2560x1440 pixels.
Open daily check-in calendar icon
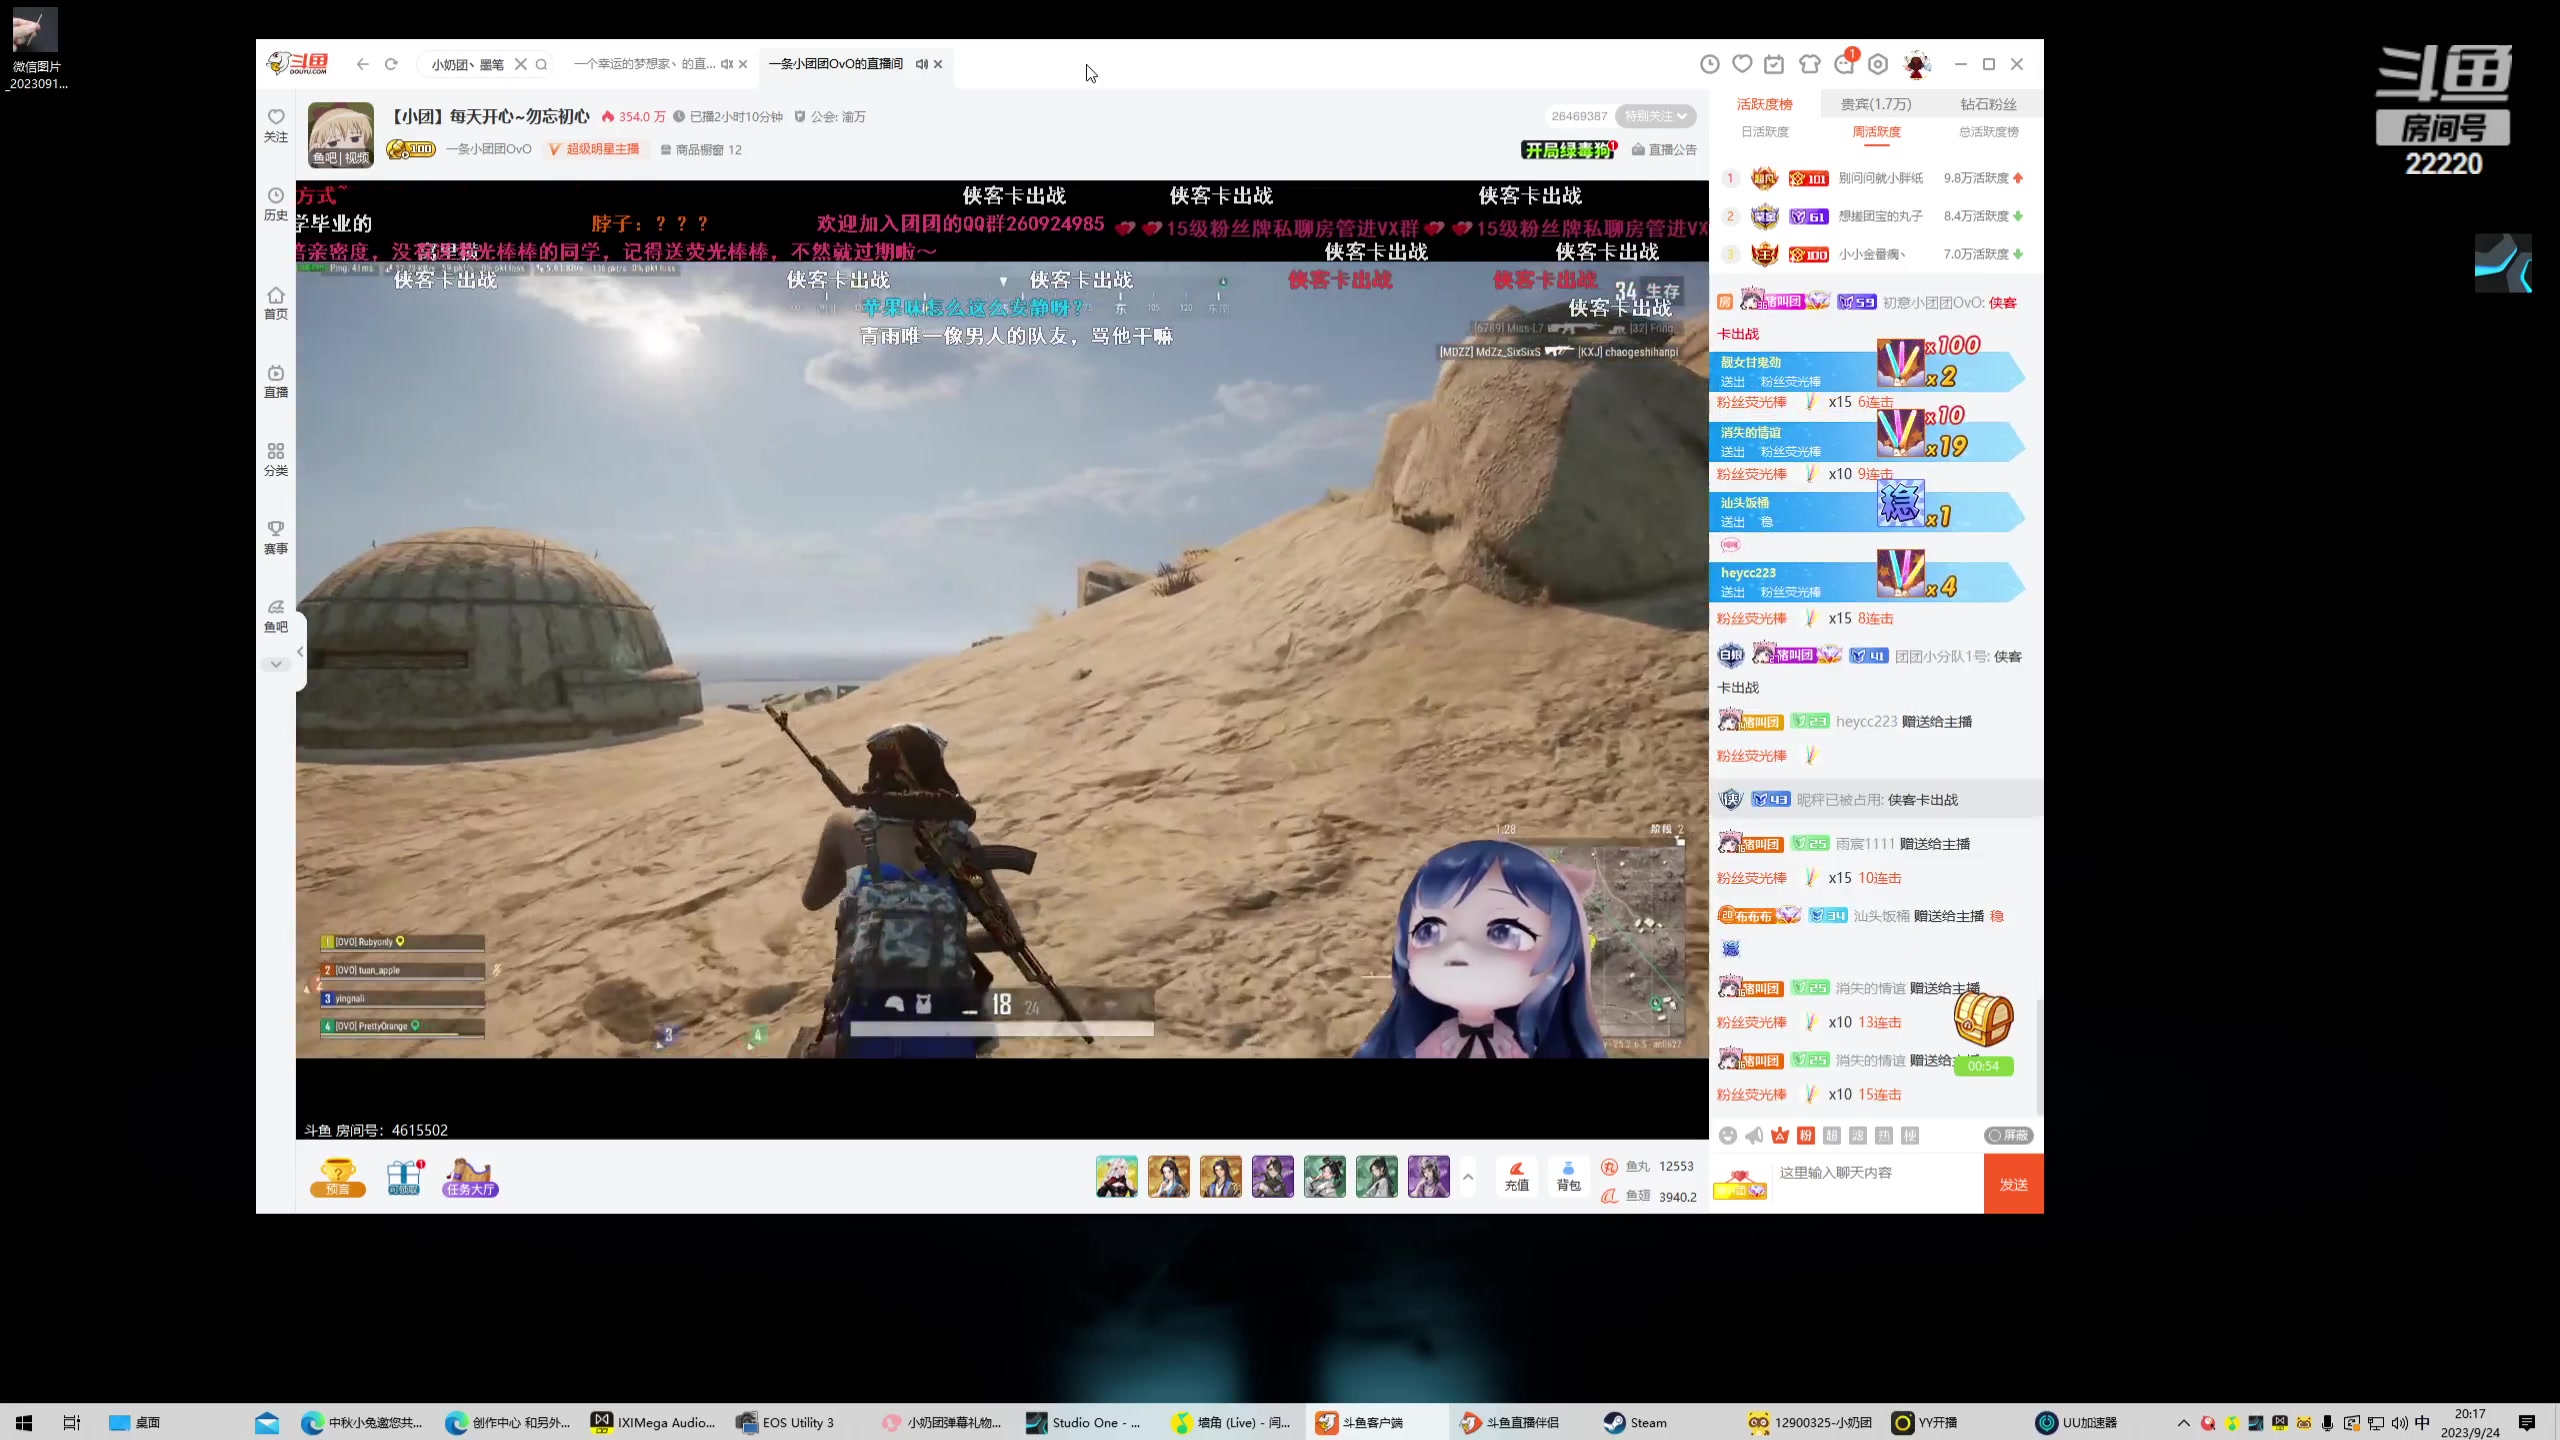point(1774,64)
